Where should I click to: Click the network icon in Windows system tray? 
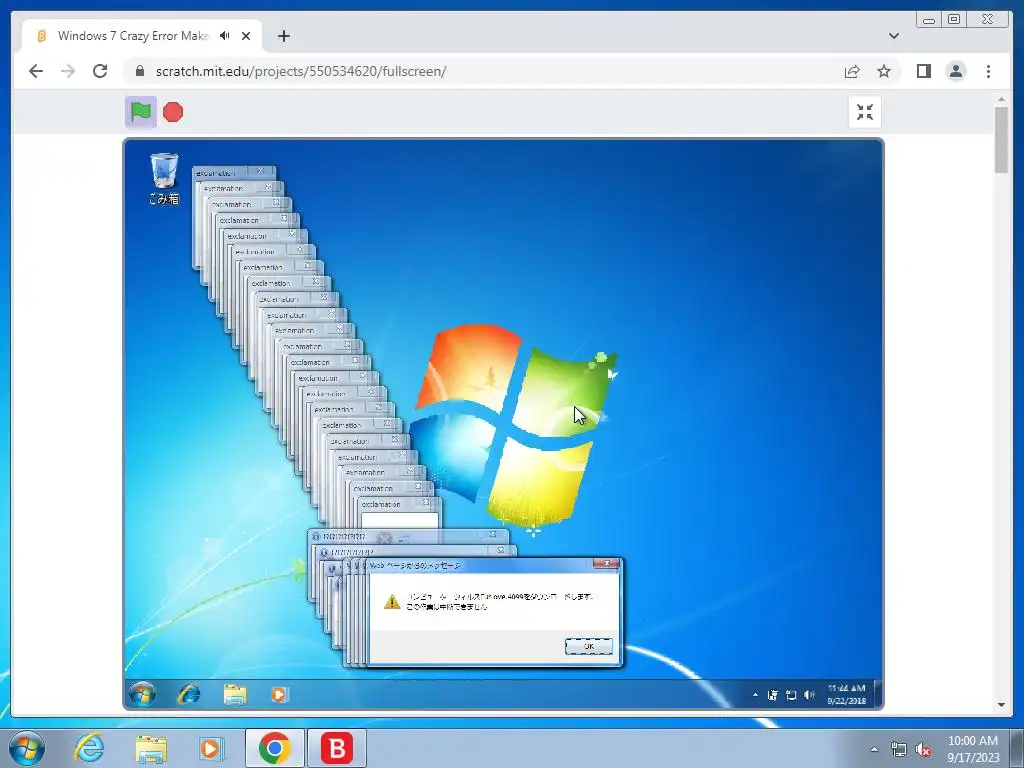click(x=899, y=749)
